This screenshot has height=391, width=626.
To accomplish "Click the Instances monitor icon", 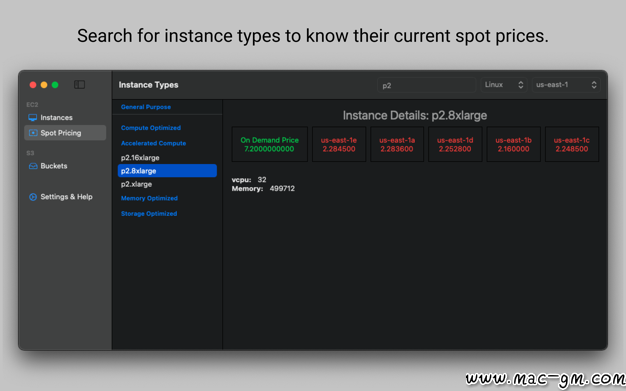I will tap(33, 117).
